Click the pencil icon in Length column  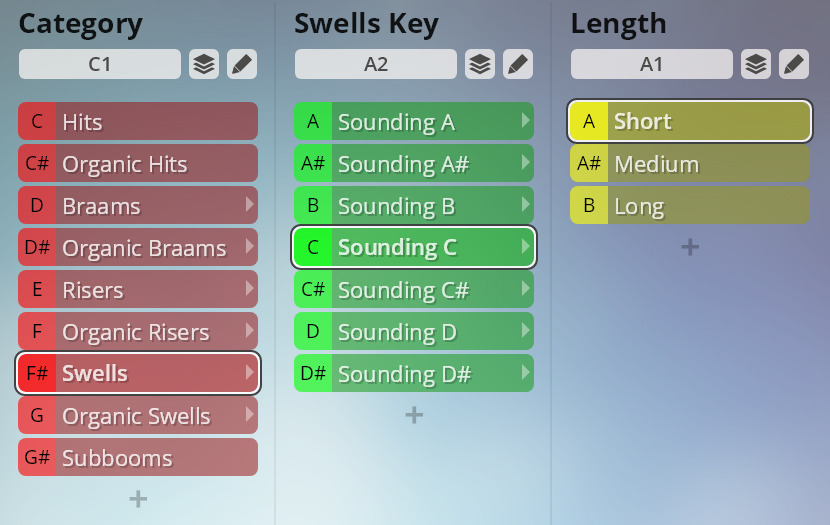tap(794, 64)
